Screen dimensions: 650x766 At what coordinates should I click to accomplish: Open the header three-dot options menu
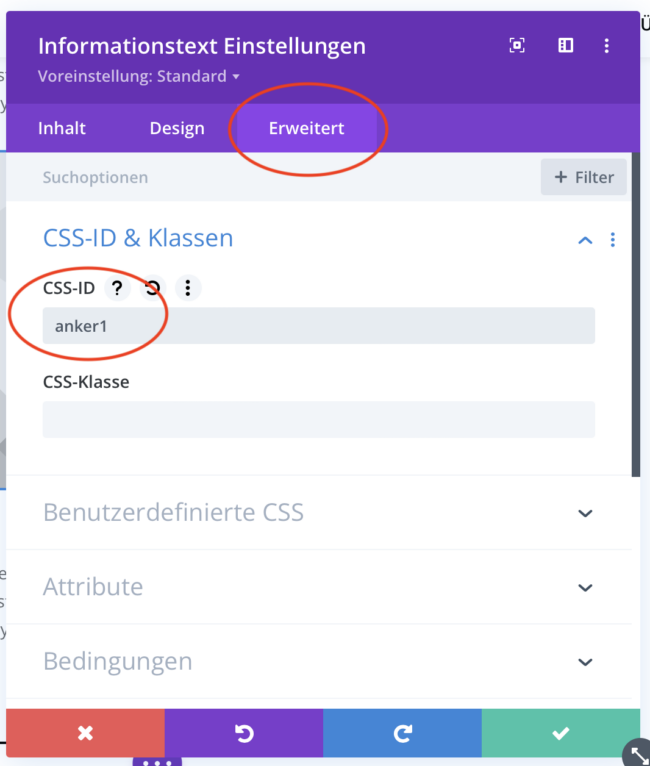coord(607,46)
